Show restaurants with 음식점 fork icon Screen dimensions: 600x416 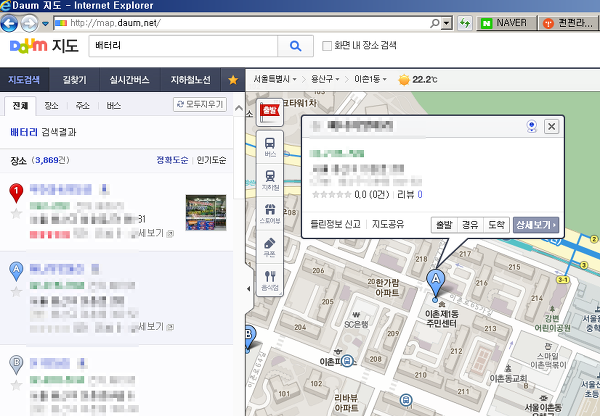click(x=270, y=280)
